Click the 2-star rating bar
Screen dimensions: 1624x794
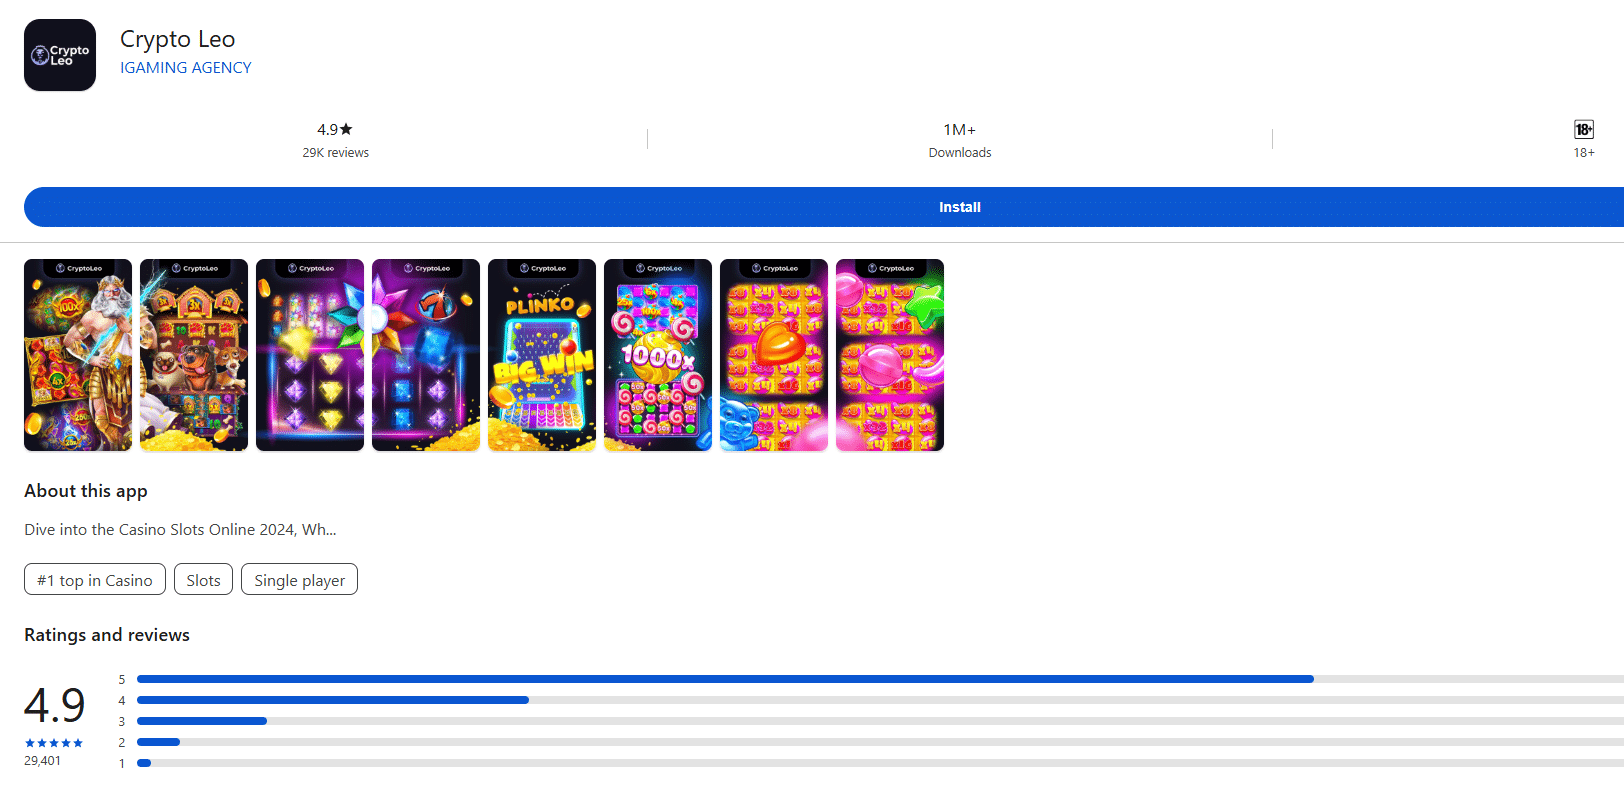pos(880,742)
